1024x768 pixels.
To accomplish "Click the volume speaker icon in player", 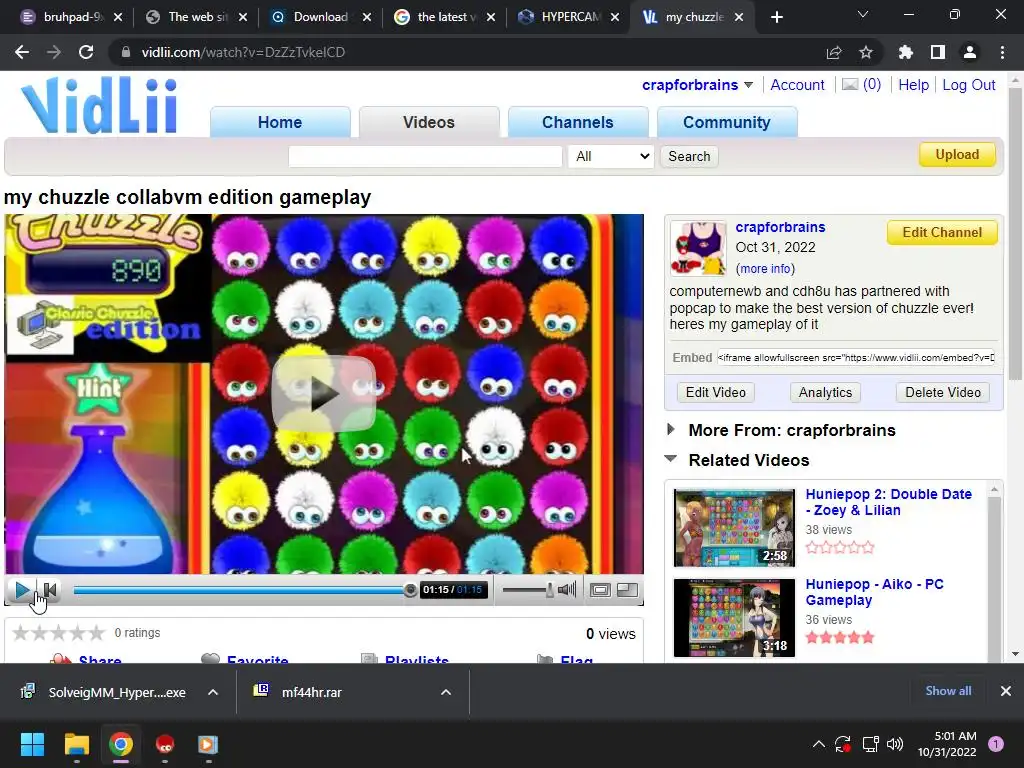I will 568,590.
